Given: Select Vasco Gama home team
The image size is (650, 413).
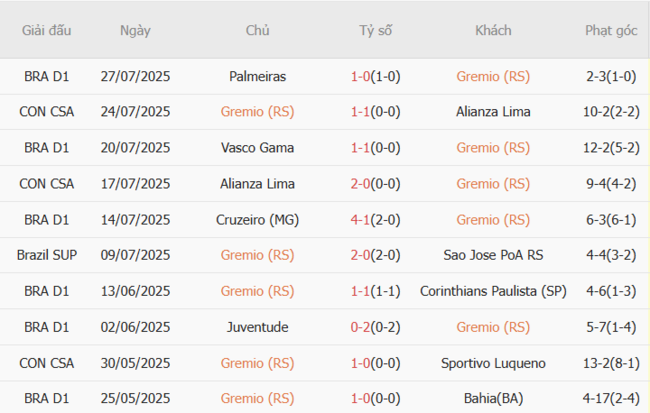Looking at the screenshot, I should pos(257,147).
